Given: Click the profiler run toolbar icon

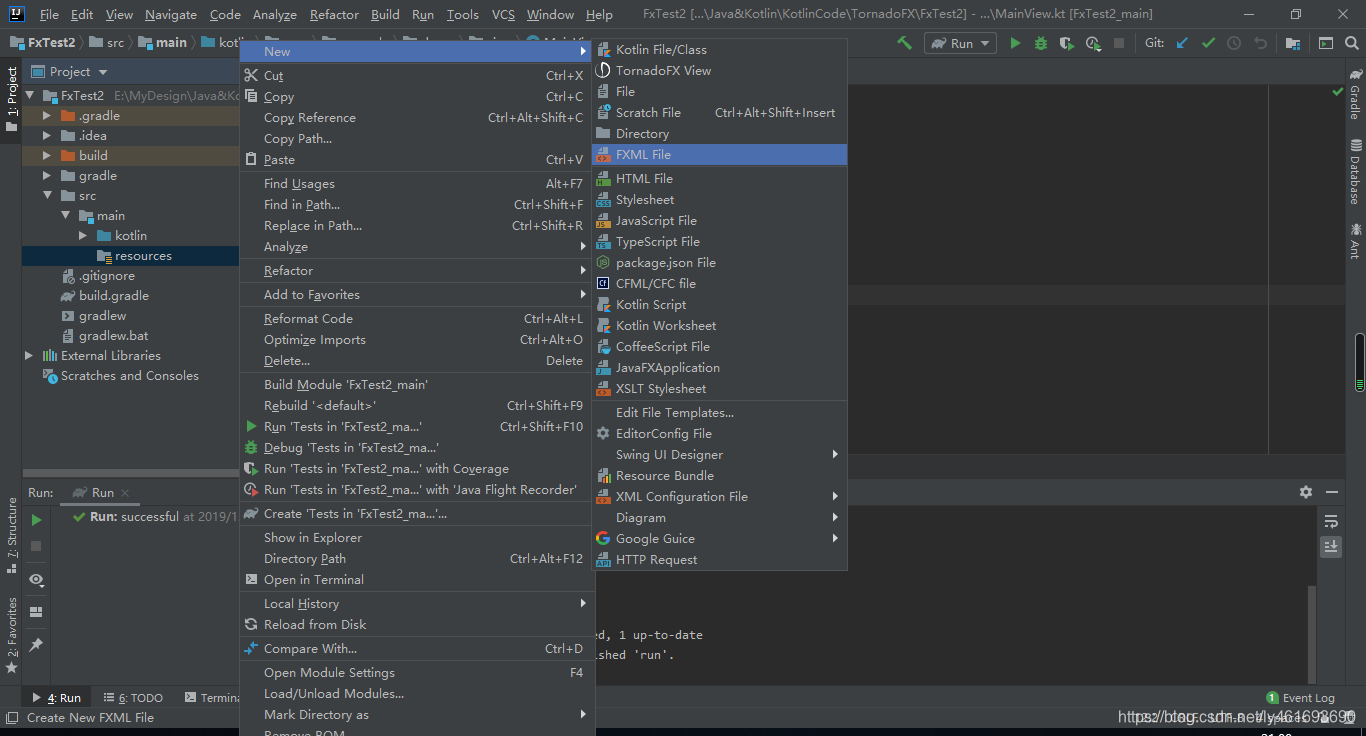Looking at the screenshot, I should point(1093,43).
